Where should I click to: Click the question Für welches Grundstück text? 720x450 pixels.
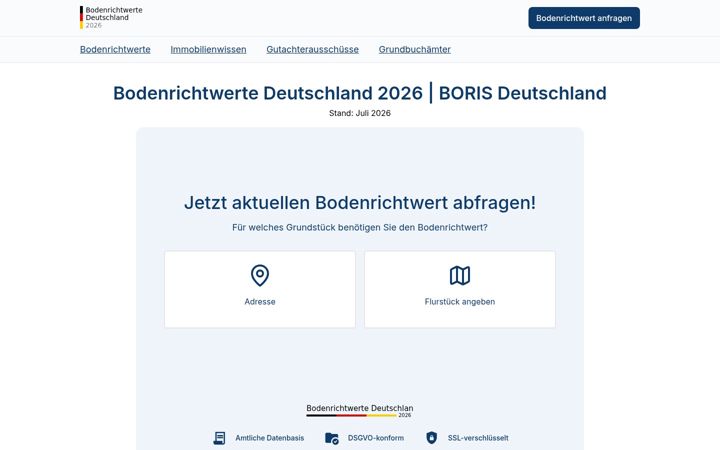coord(360,227)
